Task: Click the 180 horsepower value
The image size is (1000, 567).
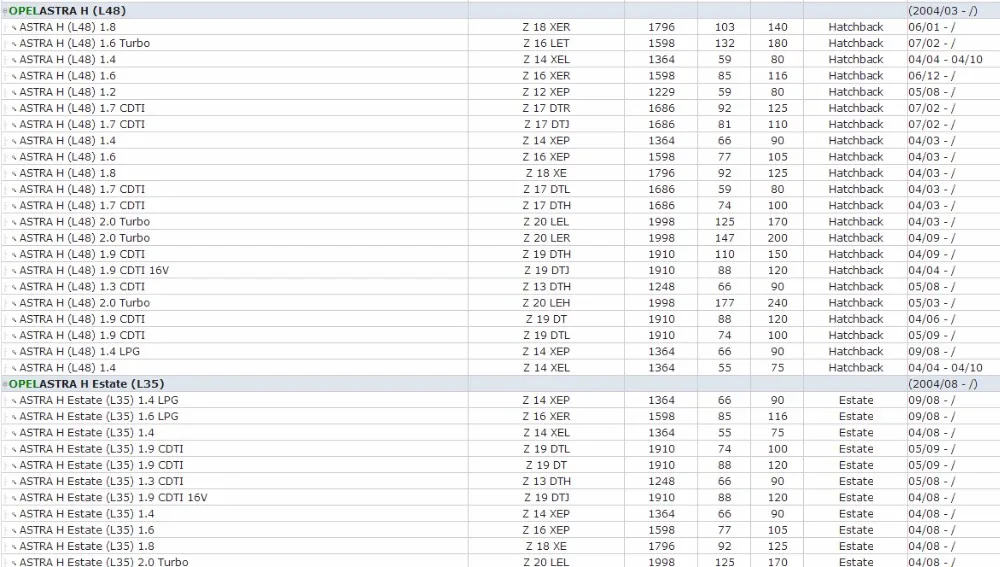Action: [777, 43]
